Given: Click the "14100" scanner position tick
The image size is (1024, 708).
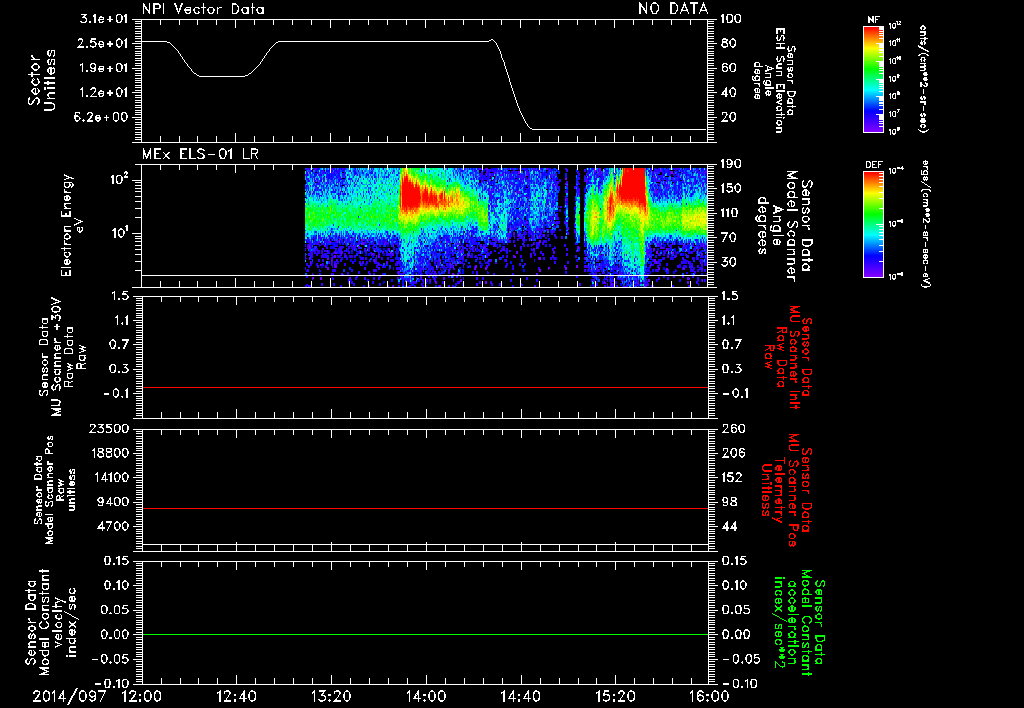Looking at the screenshot, I should 108,477.
